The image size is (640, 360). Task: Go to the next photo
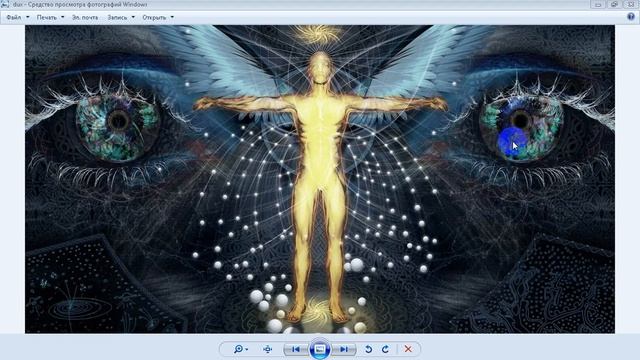[x=344, y=349]
